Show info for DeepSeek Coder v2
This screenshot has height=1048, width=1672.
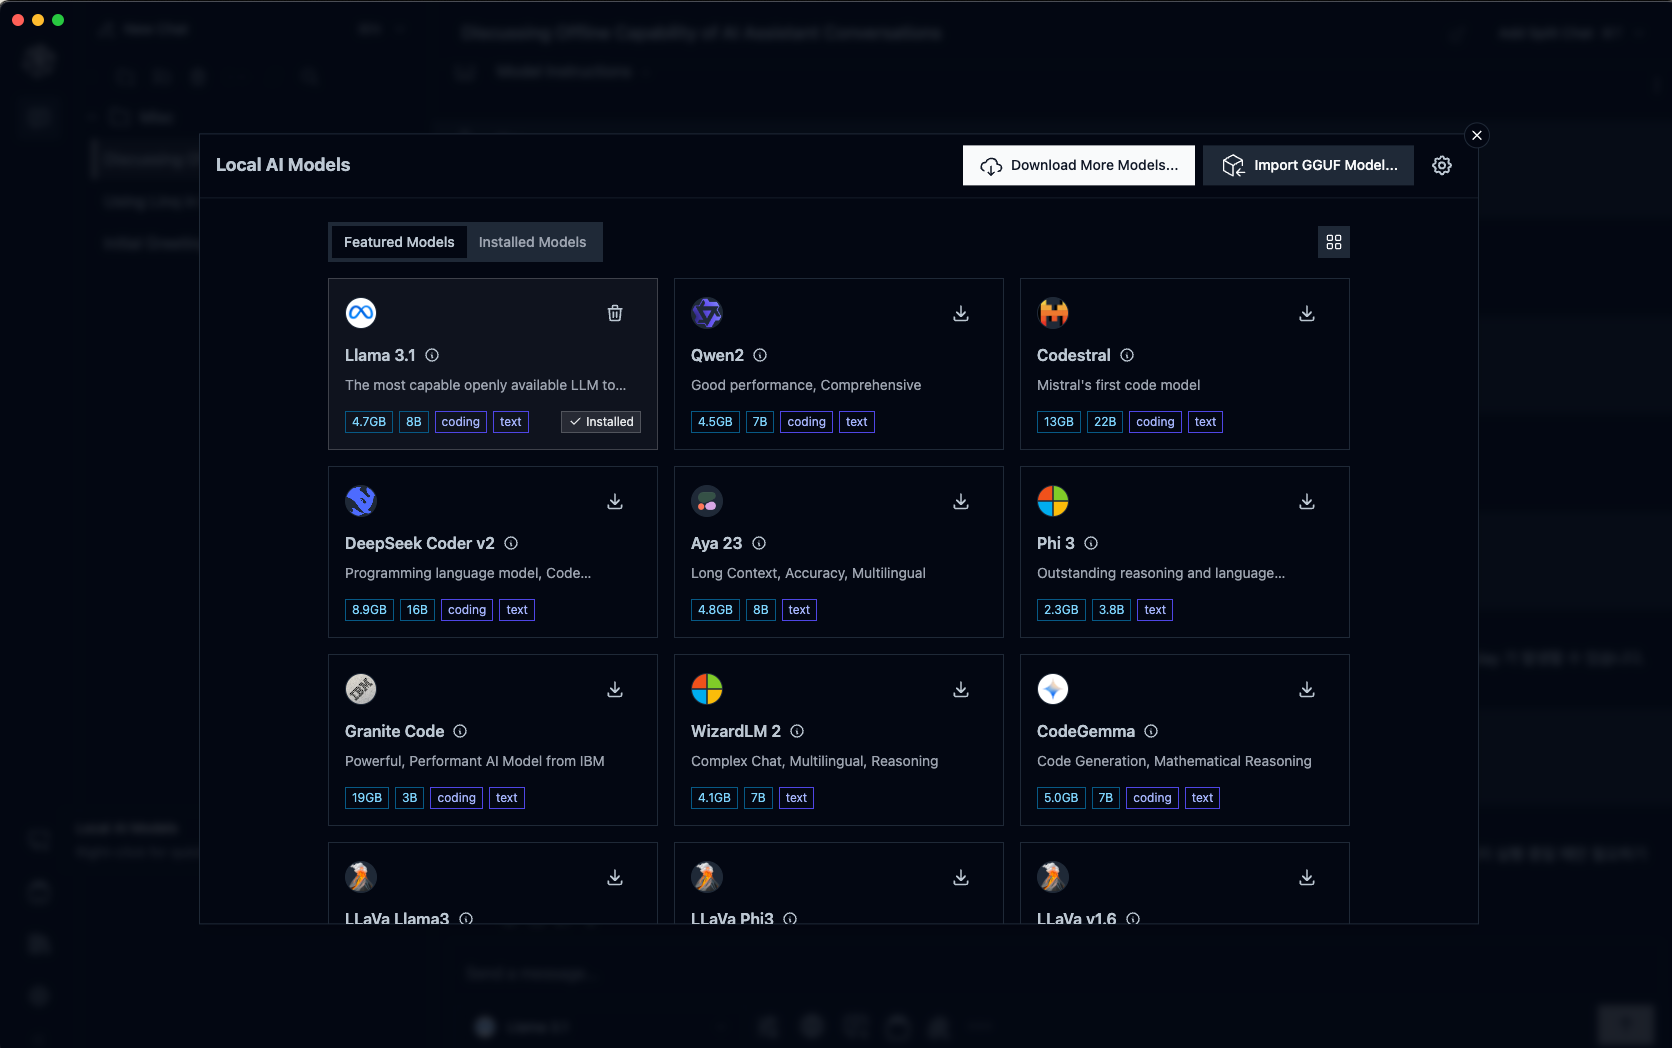coord(511,543)
